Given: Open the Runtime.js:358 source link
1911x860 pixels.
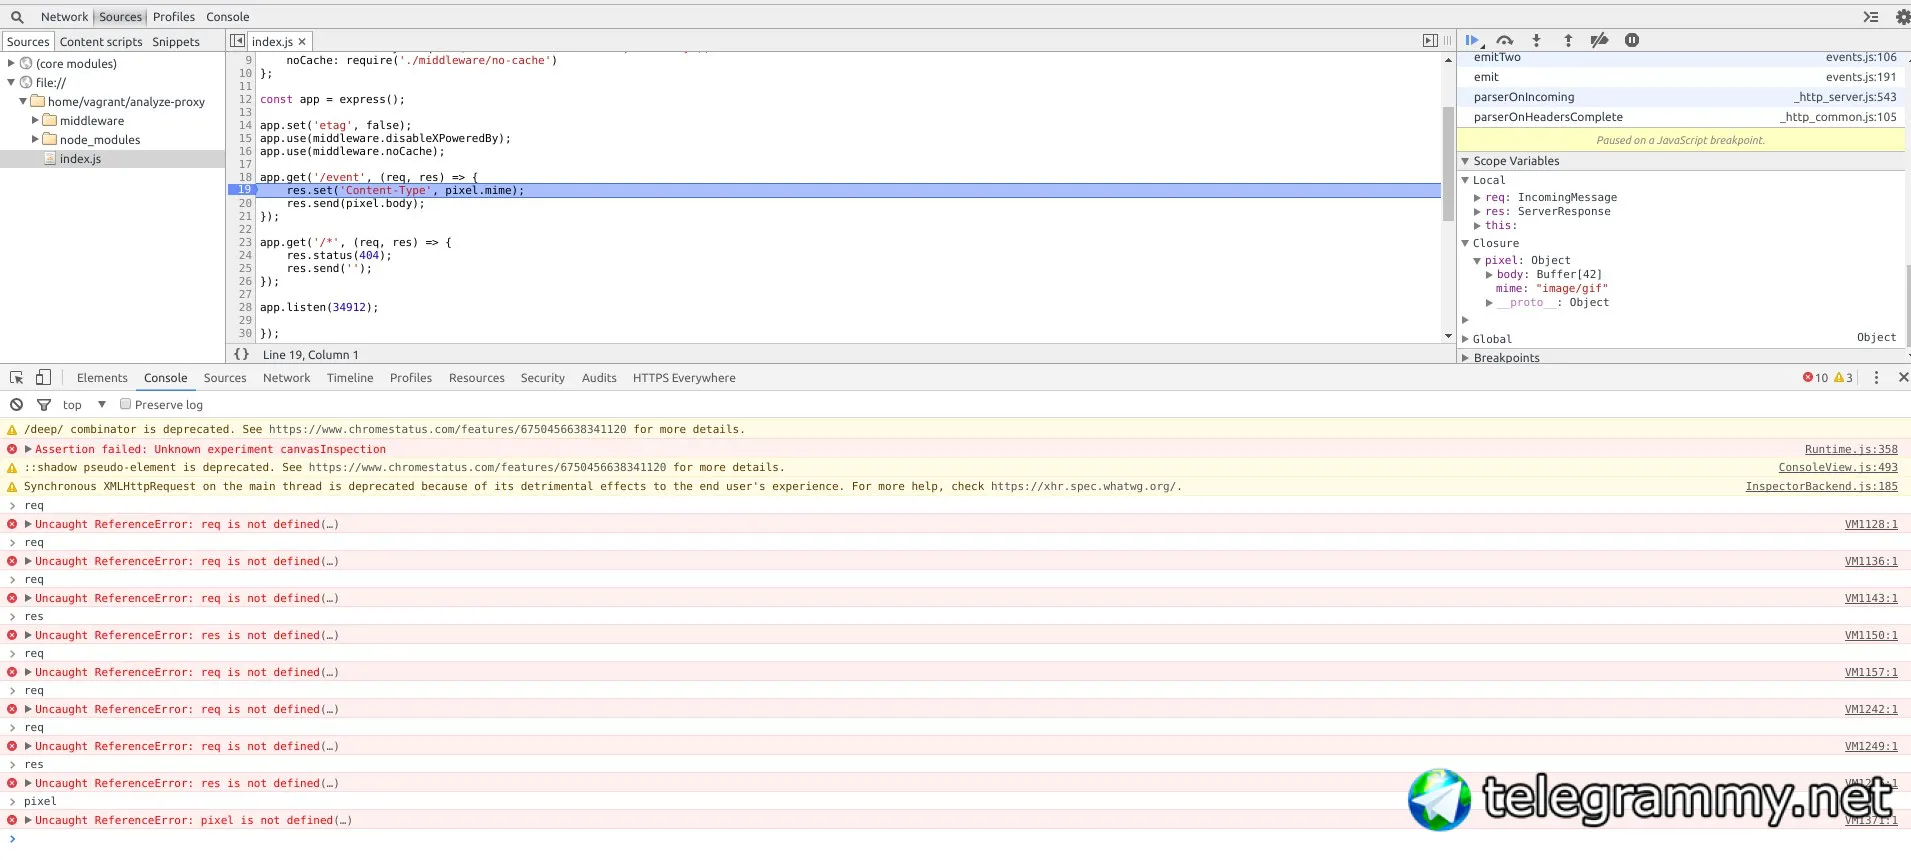Looking at the screenshot, I should tap(1851, 450).
